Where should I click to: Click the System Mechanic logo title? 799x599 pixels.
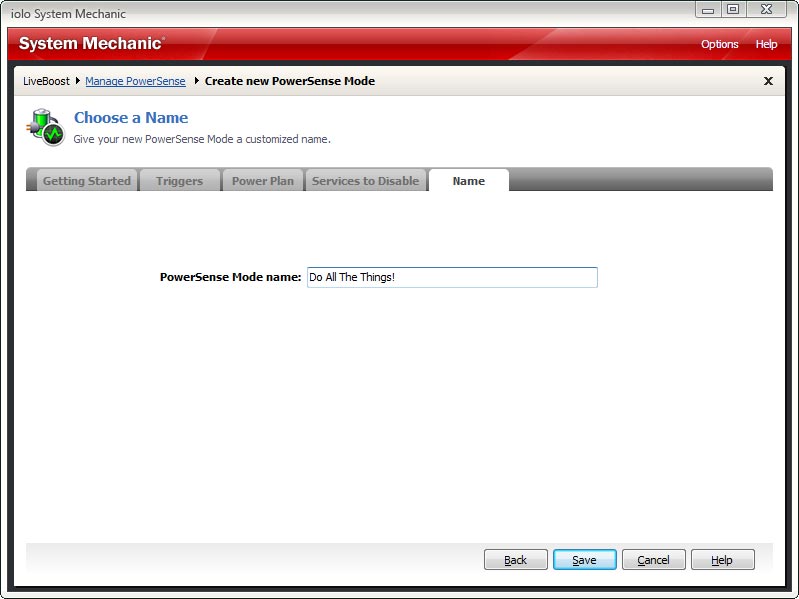tap(92, 43)
